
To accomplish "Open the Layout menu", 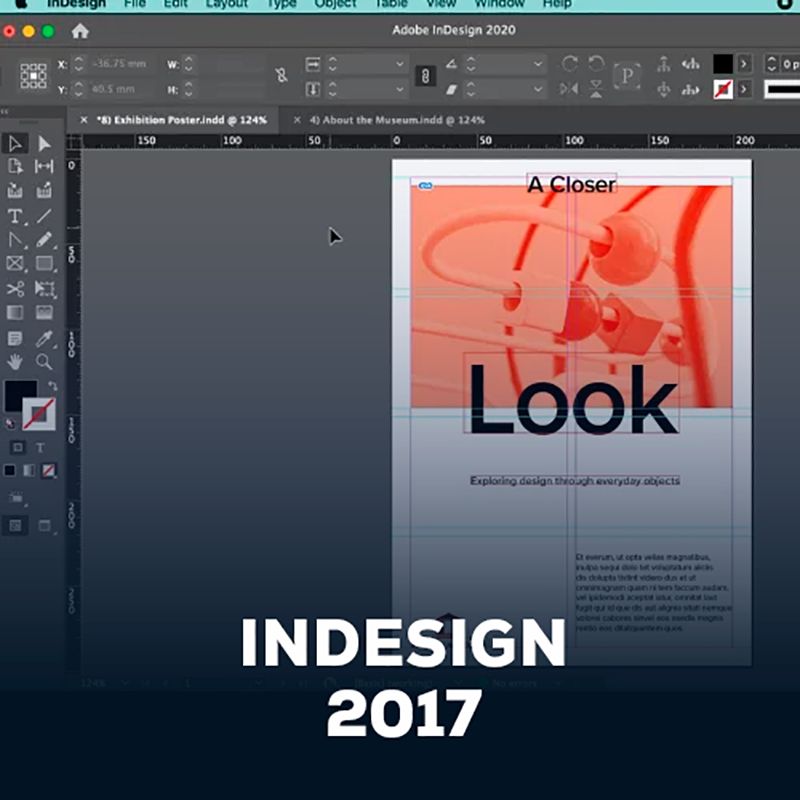I will (226, 4).
